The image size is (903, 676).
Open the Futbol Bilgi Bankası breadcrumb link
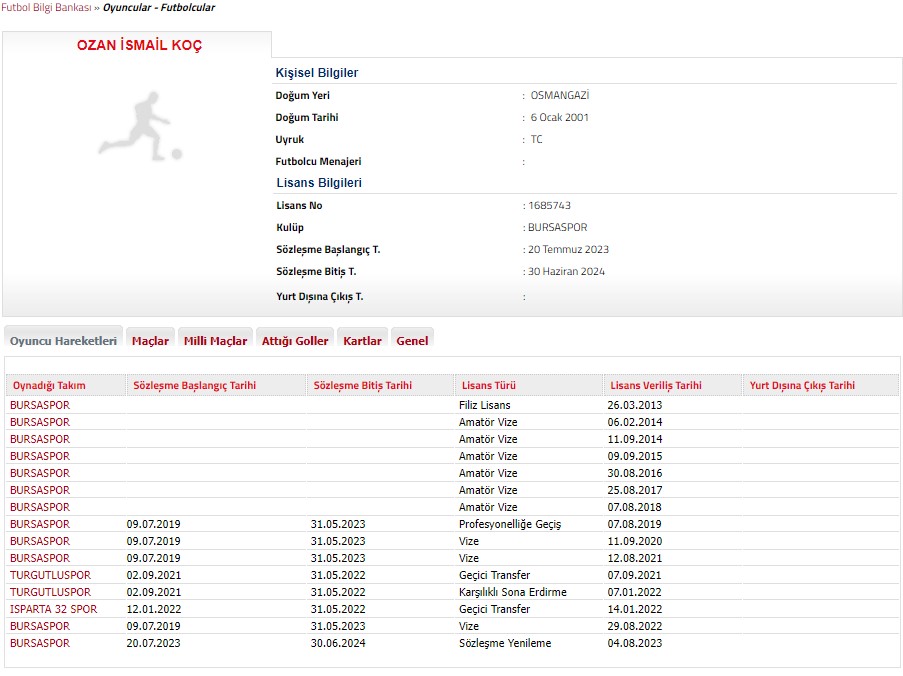[x=46, y=8]
